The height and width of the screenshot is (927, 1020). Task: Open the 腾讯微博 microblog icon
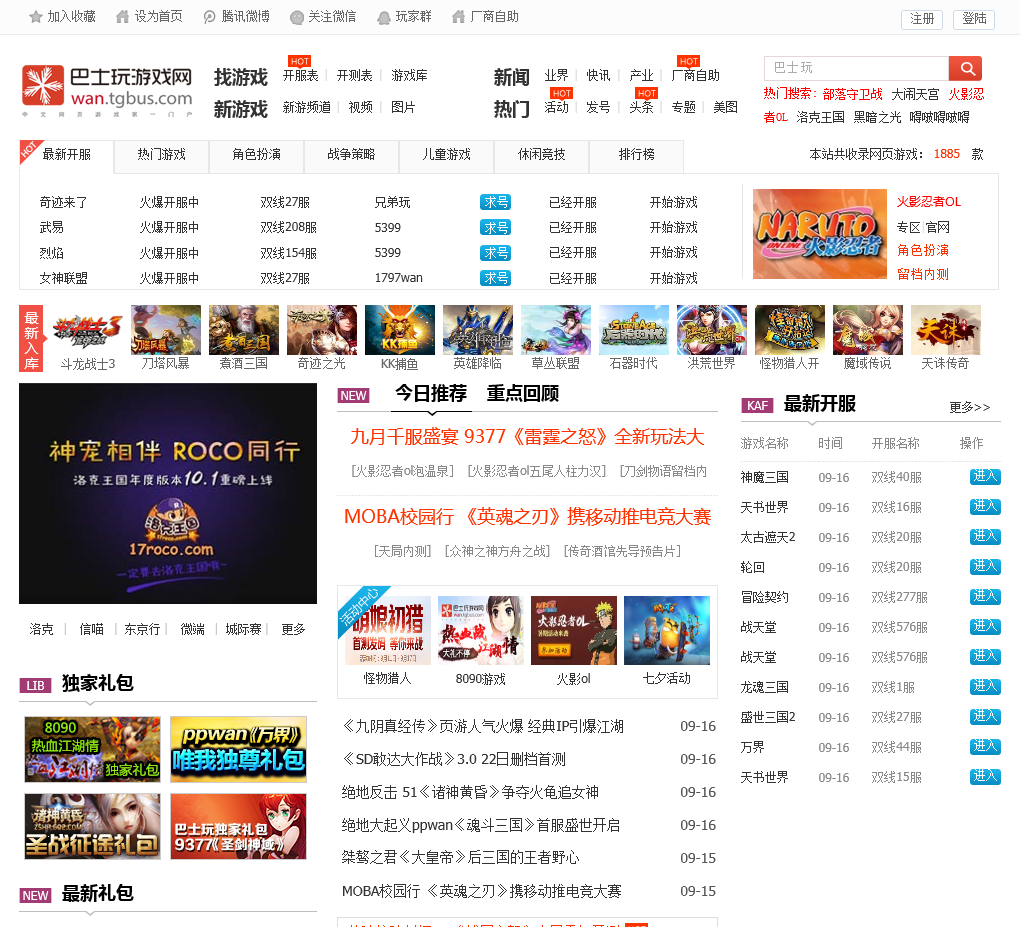(x=209, y=17)
